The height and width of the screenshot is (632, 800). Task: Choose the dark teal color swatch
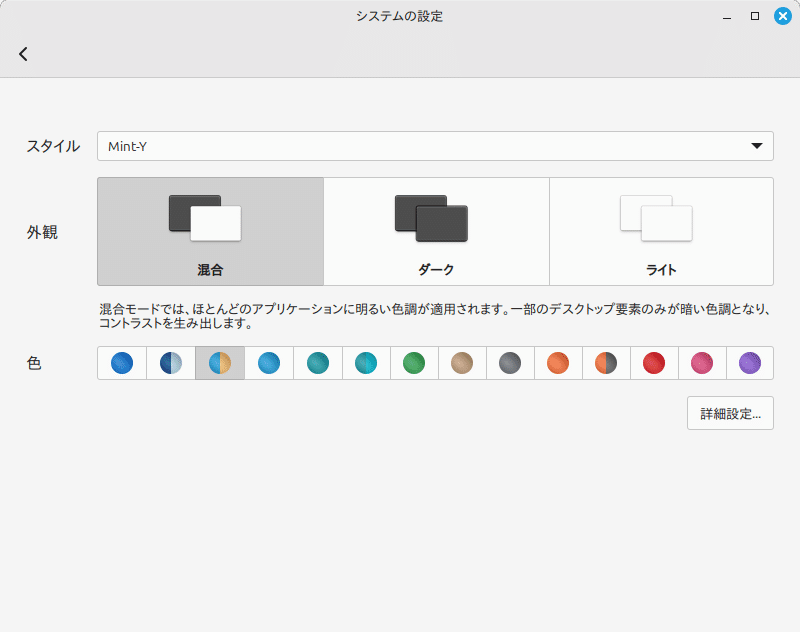(x=318, y=363)
